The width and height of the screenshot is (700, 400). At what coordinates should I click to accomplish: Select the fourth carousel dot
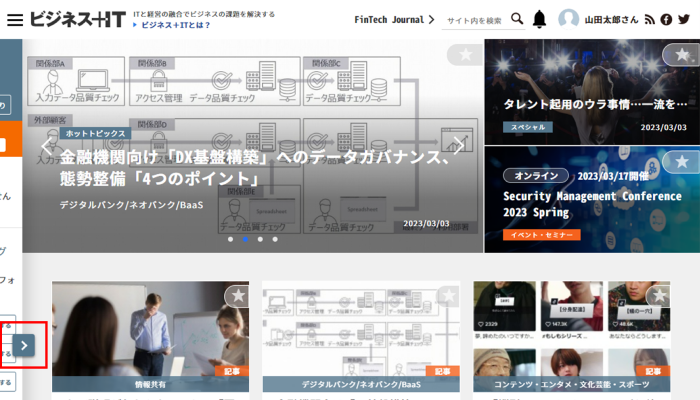tap(275, 239)
